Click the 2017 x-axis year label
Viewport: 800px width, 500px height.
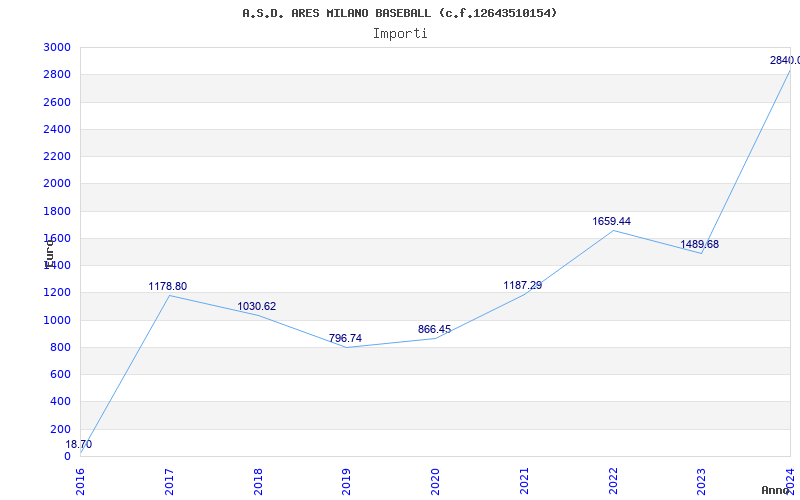coord(169,481)
